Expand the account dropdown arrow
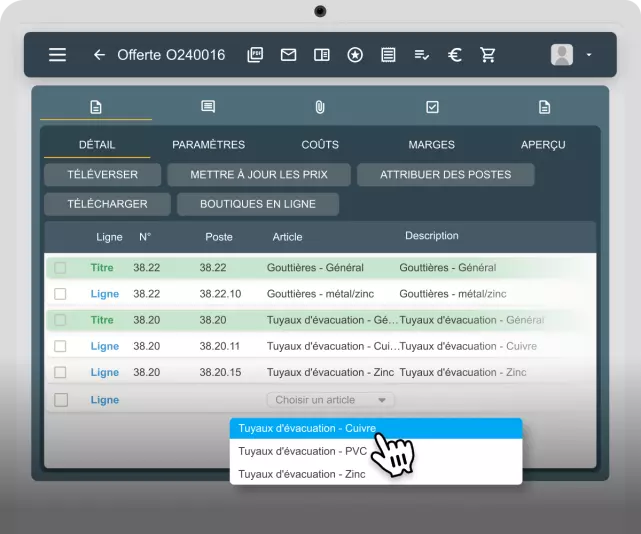641x534 pixels. 589,55
